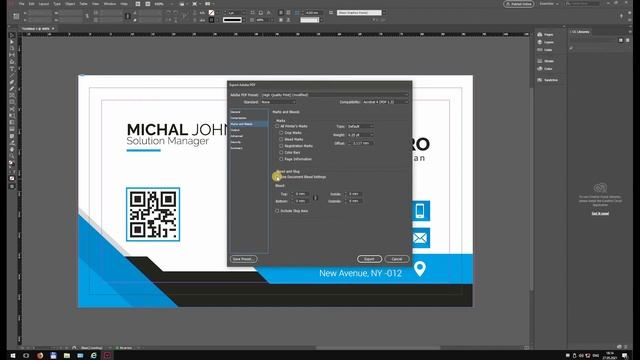
Task: Enable Crop Marks checkbox
Action: pos(281,133)
